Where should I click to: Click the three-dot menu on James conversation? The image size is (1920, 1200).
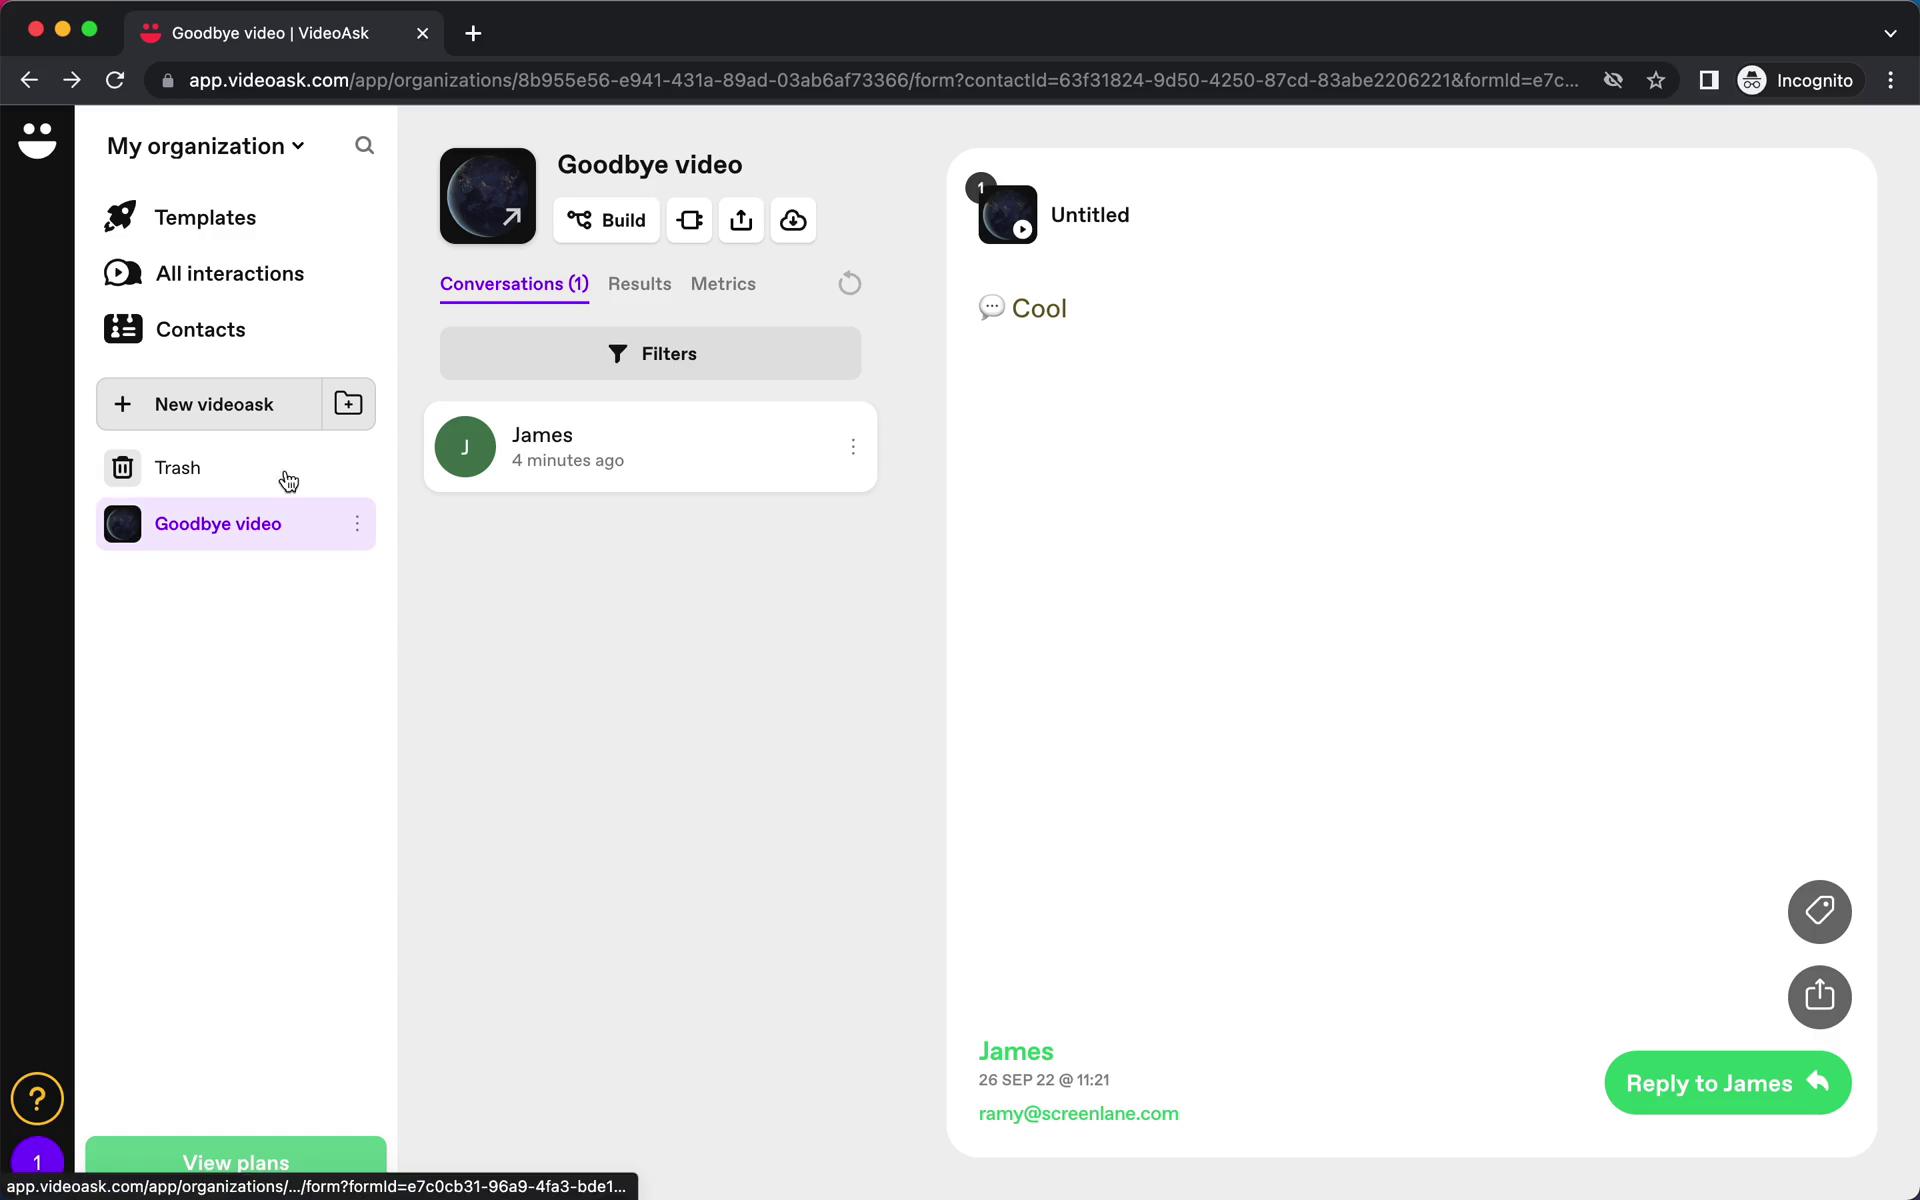pos(853,445)
